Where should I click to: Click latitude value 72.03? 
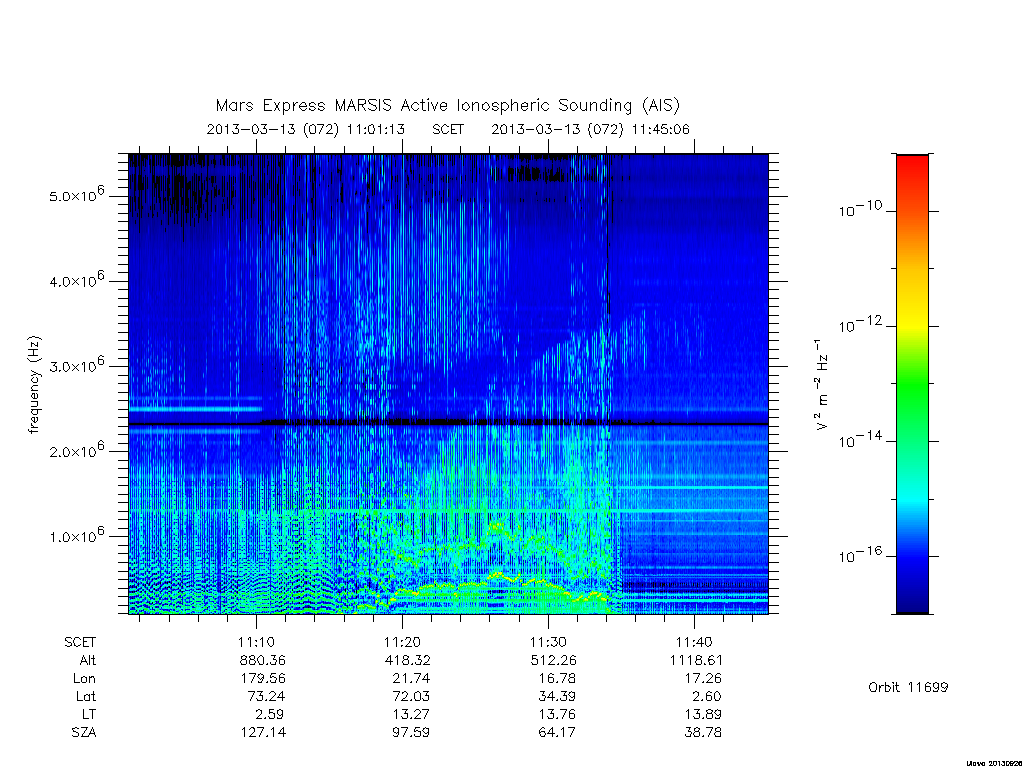411,696
